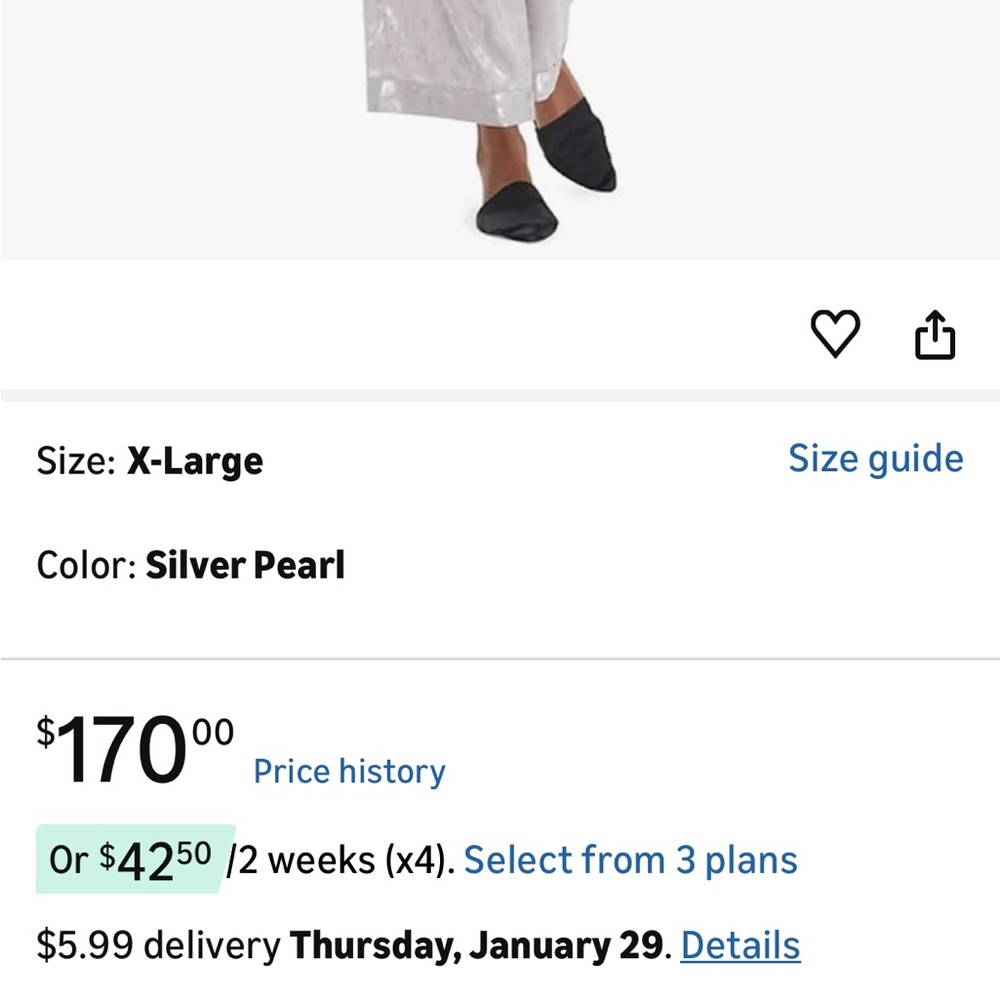The height and width of the screenshot is (1000, 1000).
Task: Open the Size guide link
Action: click(x=876, y=459)
